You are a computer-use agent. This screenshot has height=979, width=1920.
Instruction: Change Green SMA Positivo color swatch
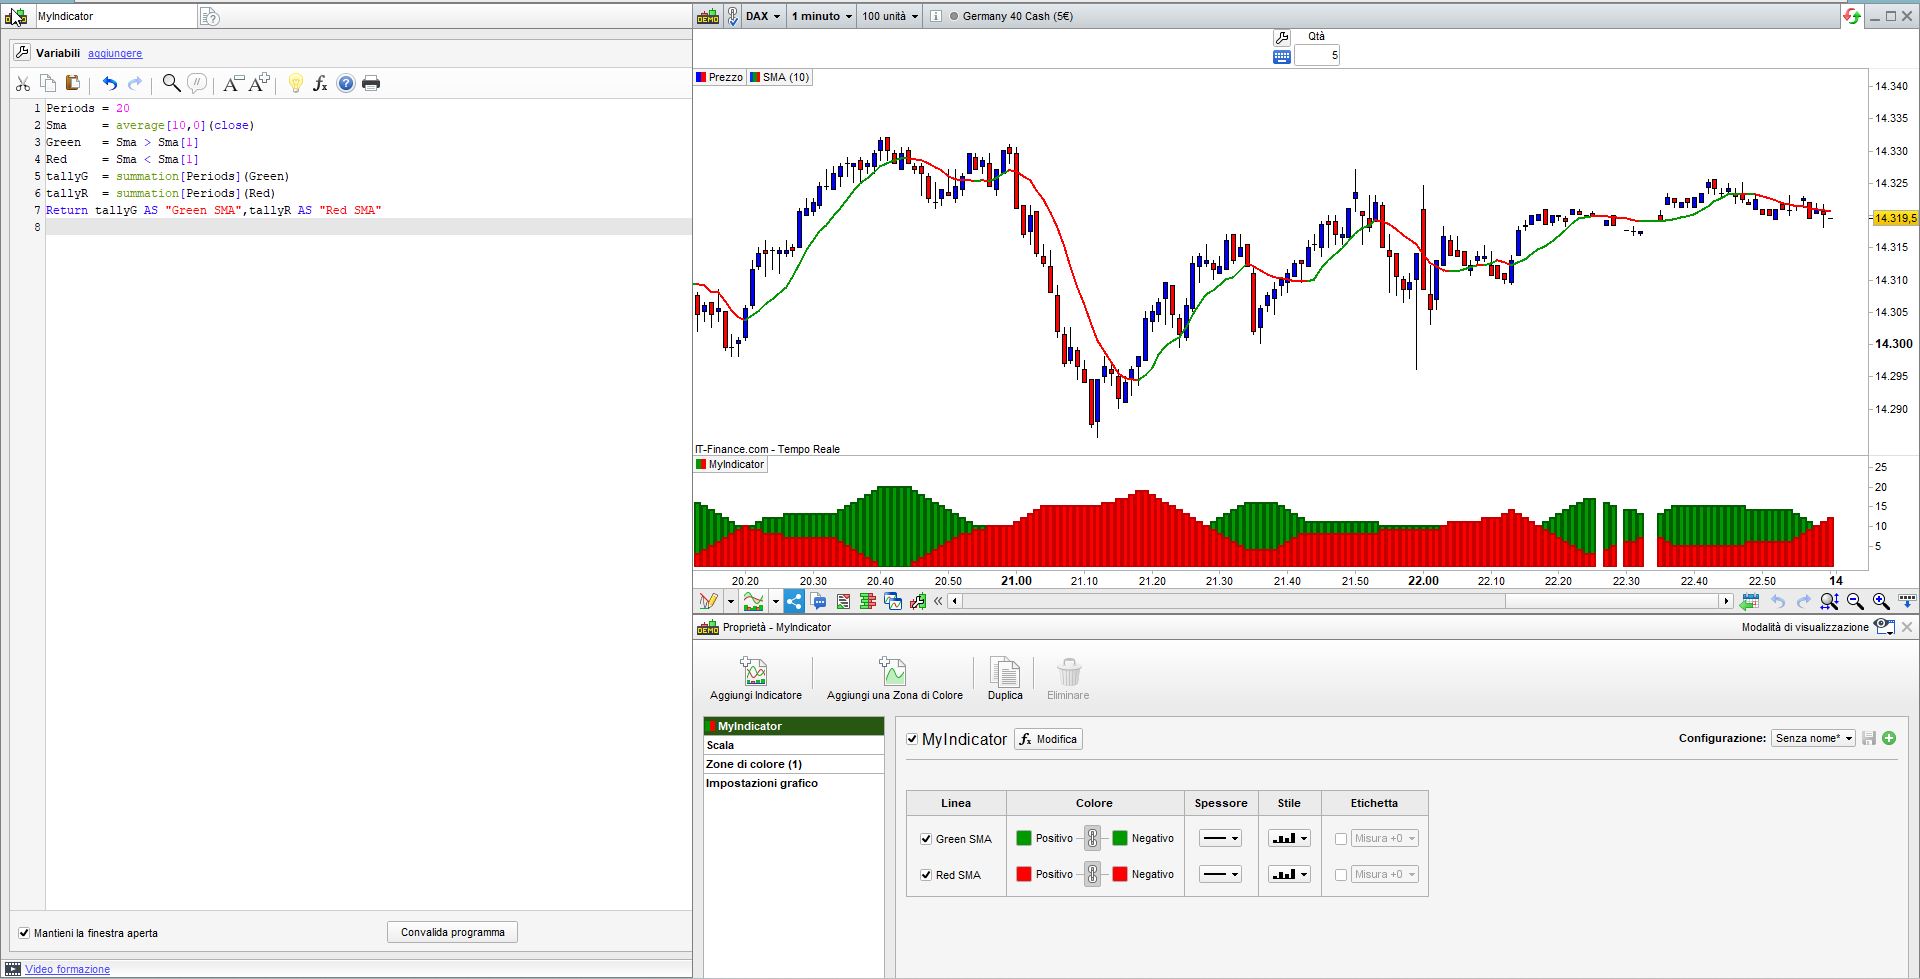point(1024,838)
